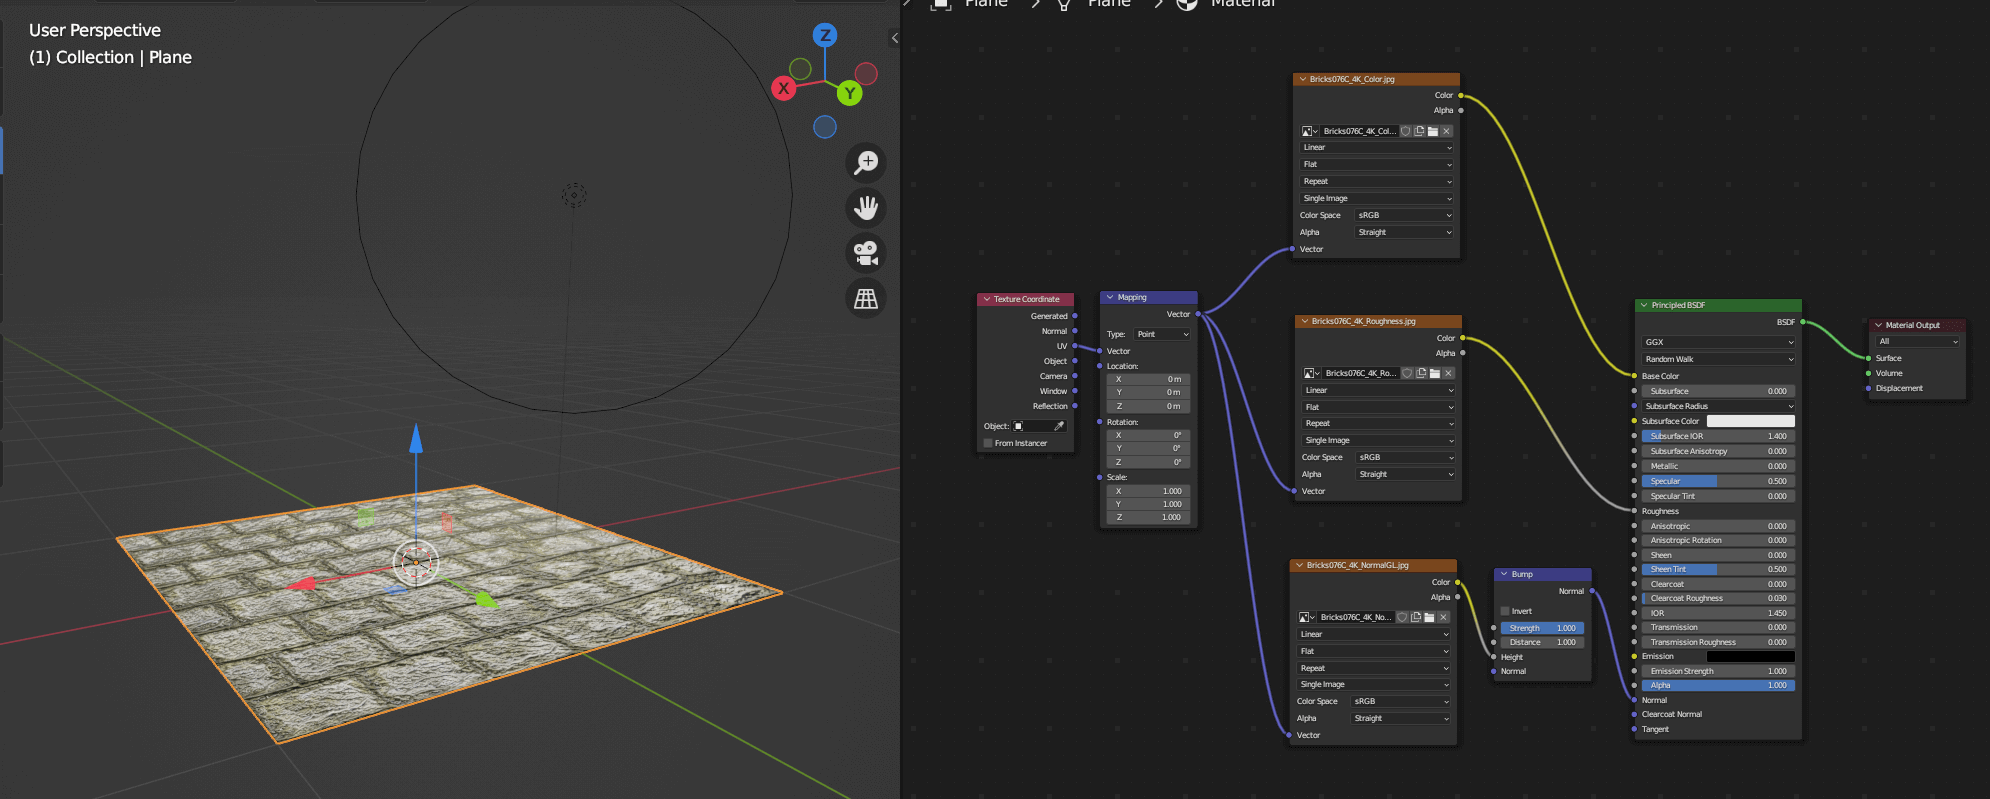Click eyedropper in Texture Coordinate Object field

[1059, 426]
